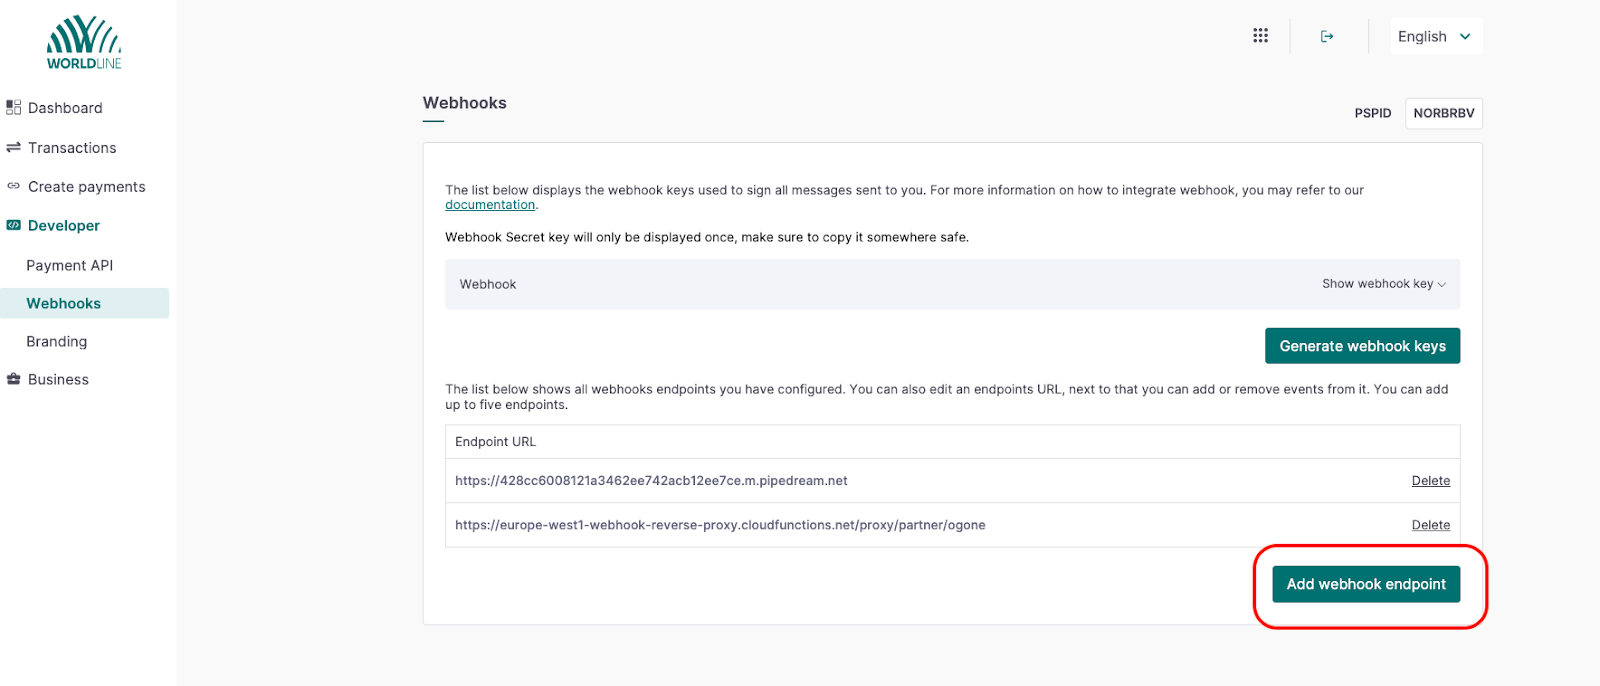Delete the pipedream.net endpoint

pos(1430,481)
